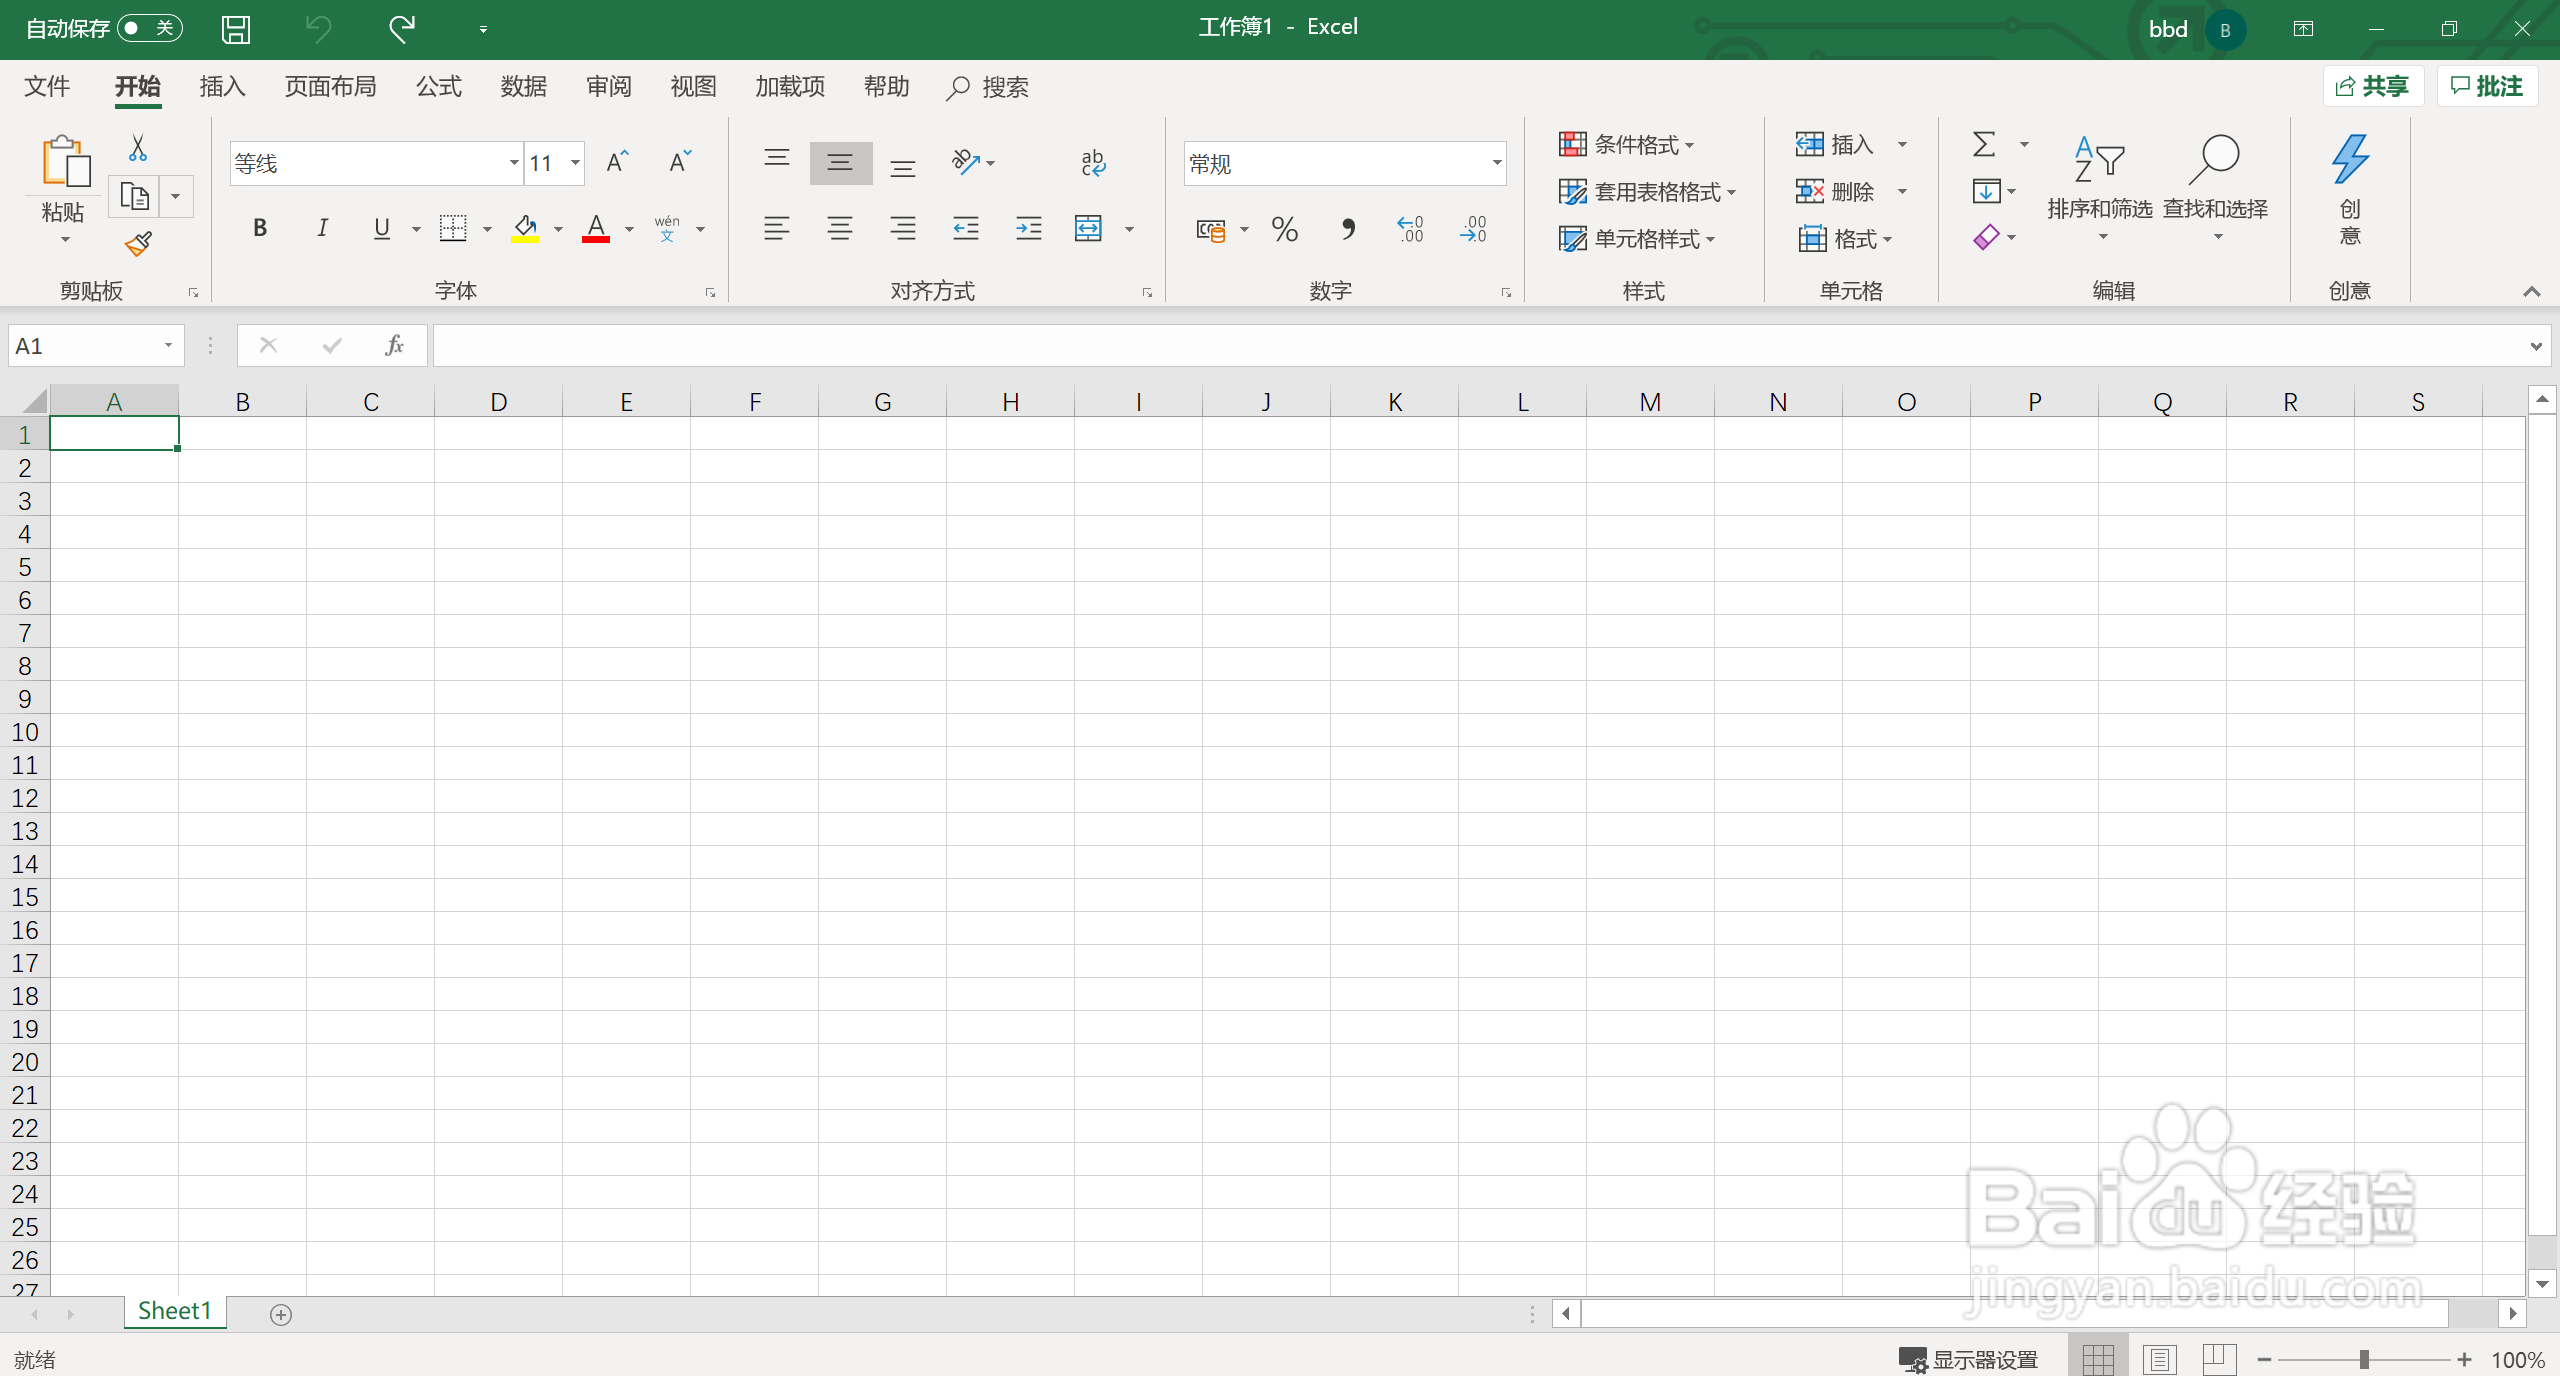Open the 页面布局 tab
This screenshot has width=2560, height=1376.
click(x=330, y=87)
